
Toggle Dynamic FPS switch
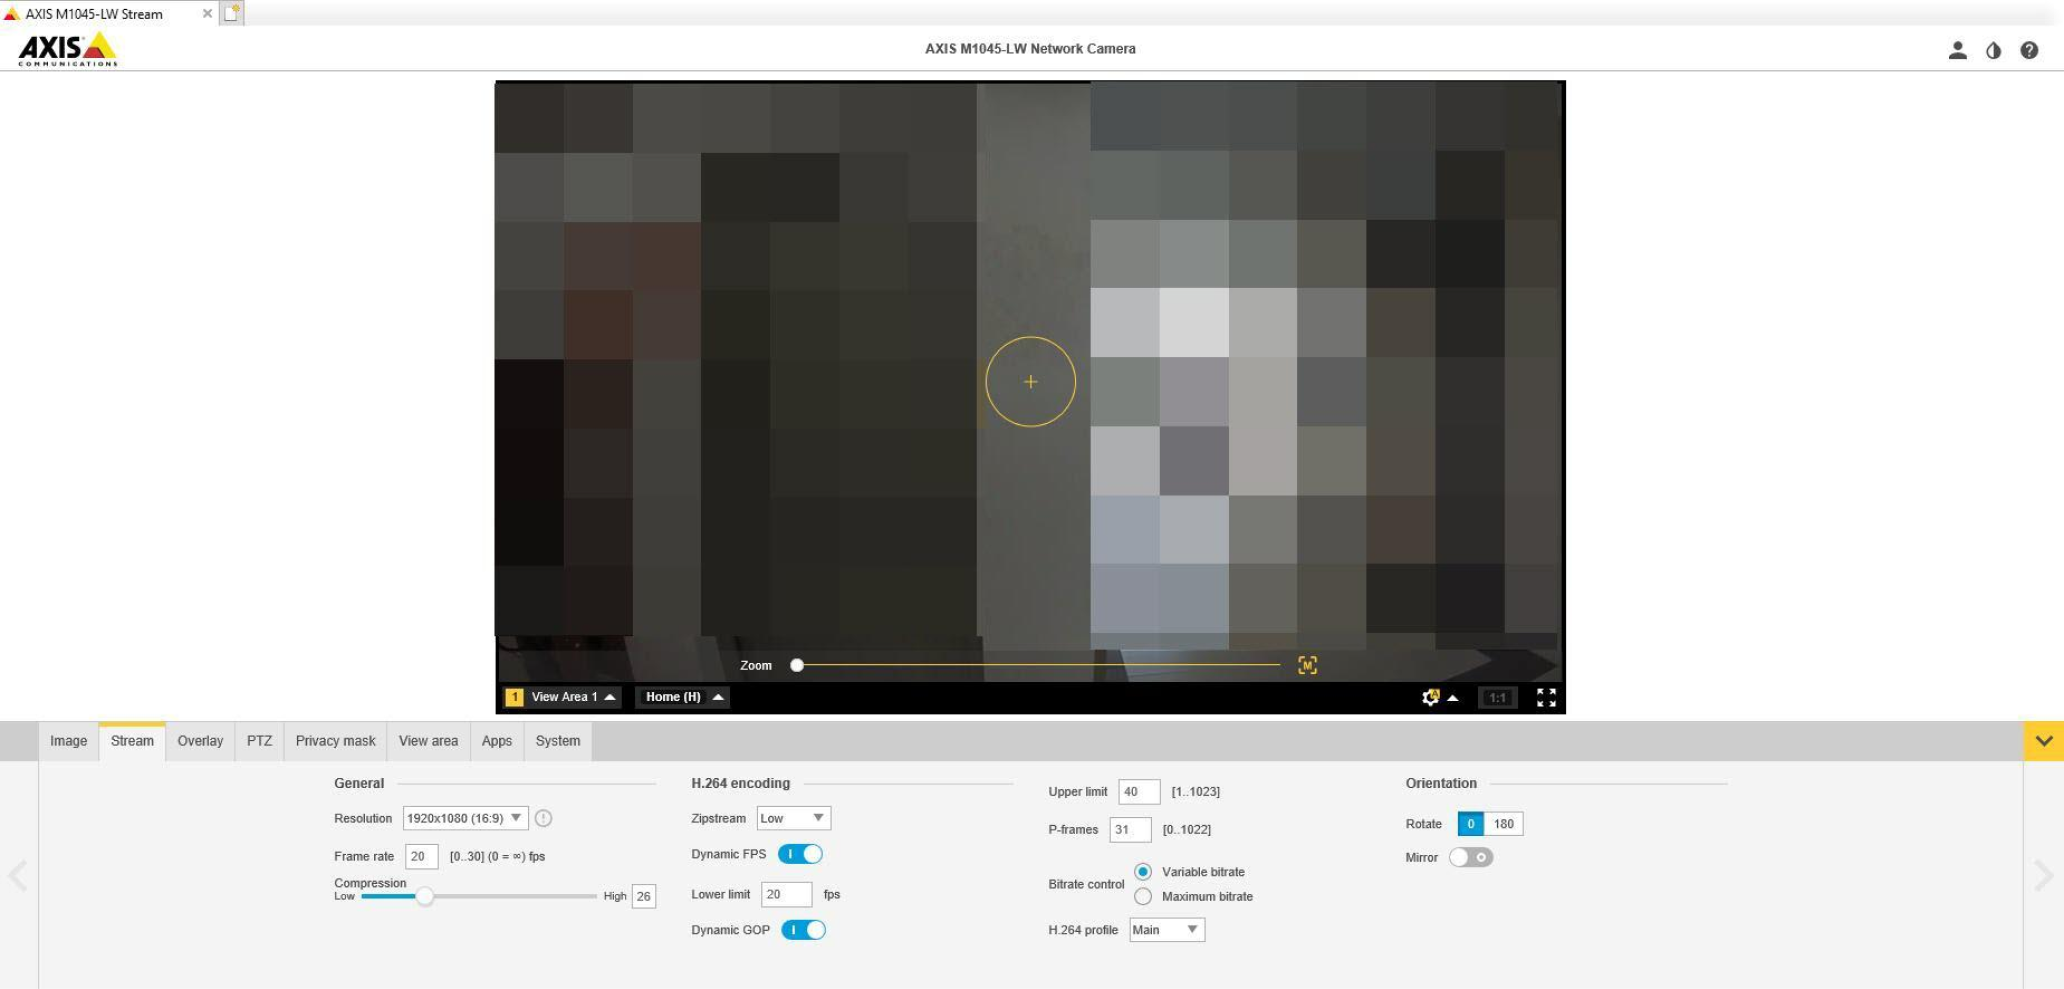click(x=800, y=854)
